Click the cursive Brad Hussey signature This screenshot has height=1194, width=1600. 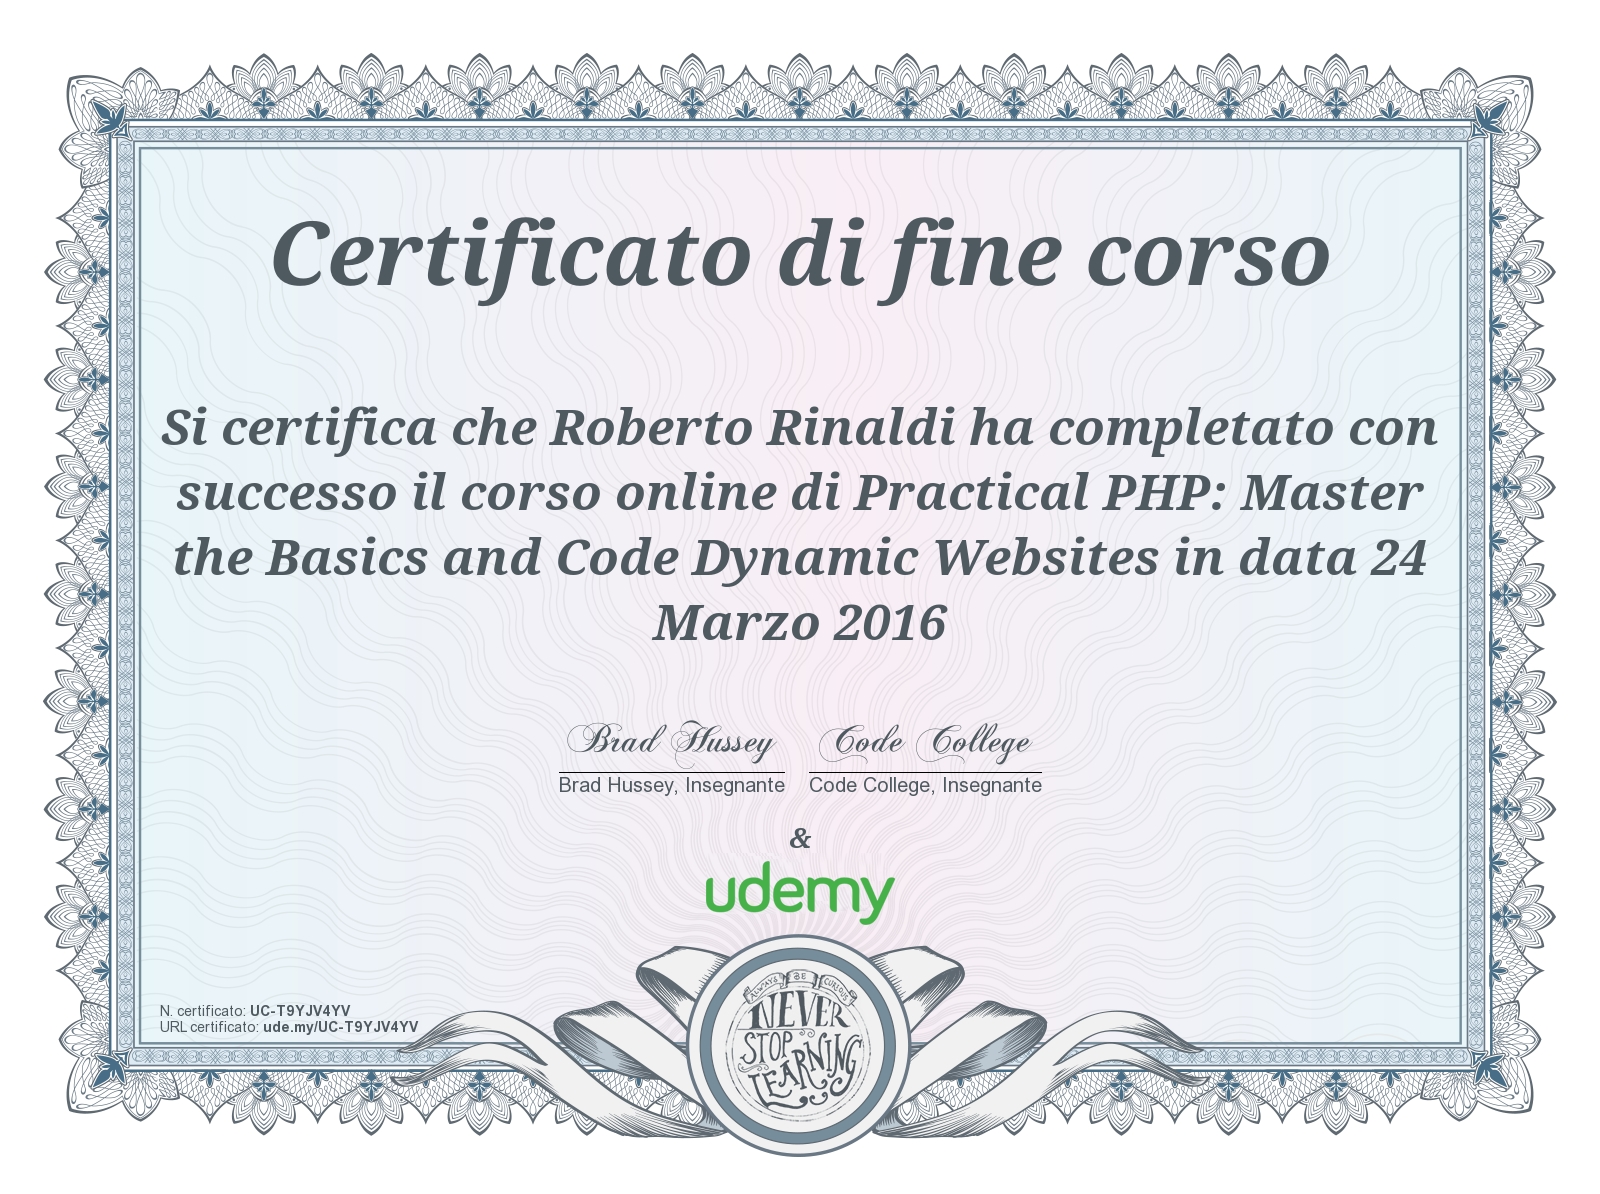pos(672,741)
